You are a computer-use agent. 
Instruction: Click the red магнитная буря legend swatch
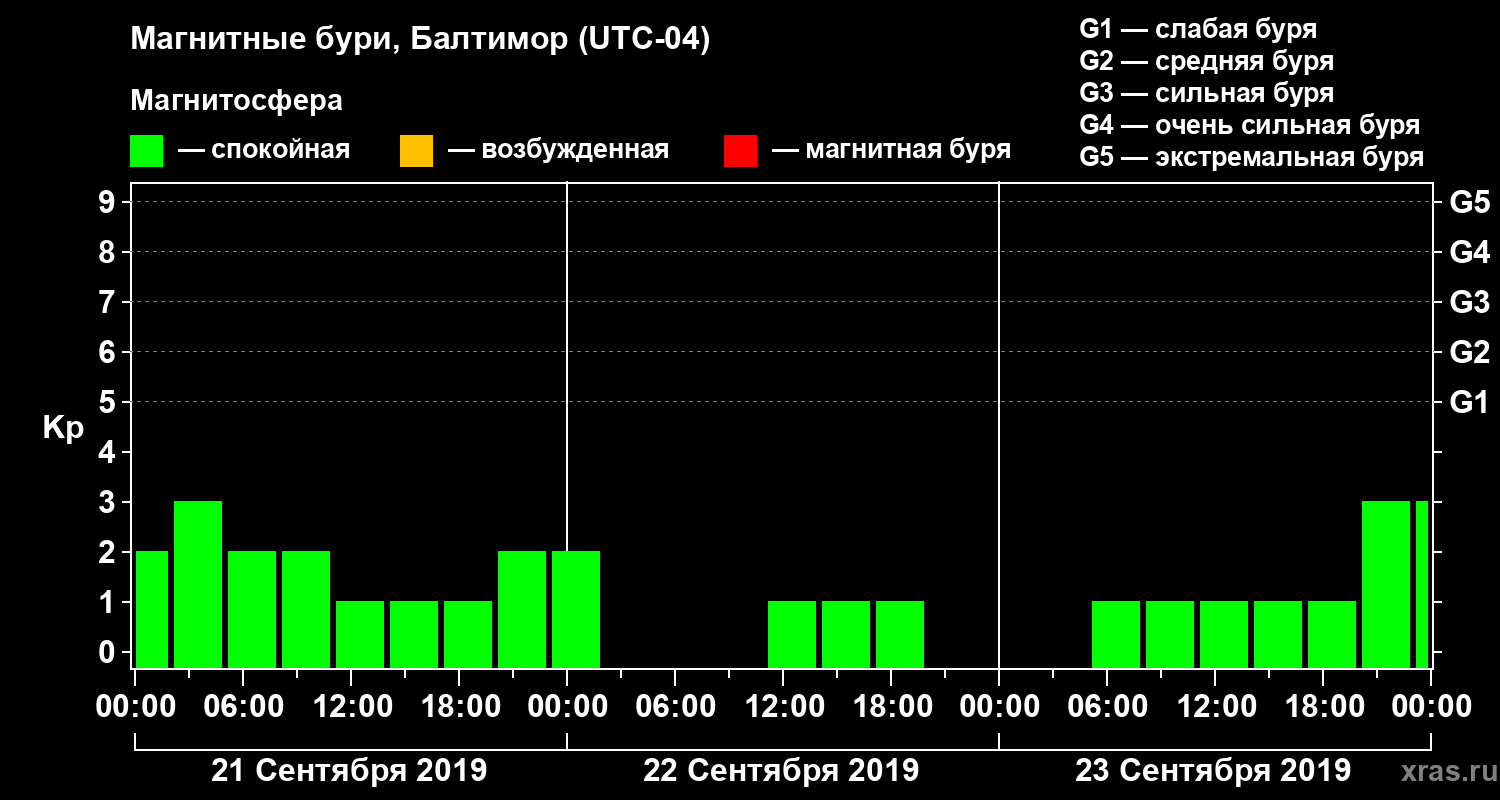coord(740,151)
